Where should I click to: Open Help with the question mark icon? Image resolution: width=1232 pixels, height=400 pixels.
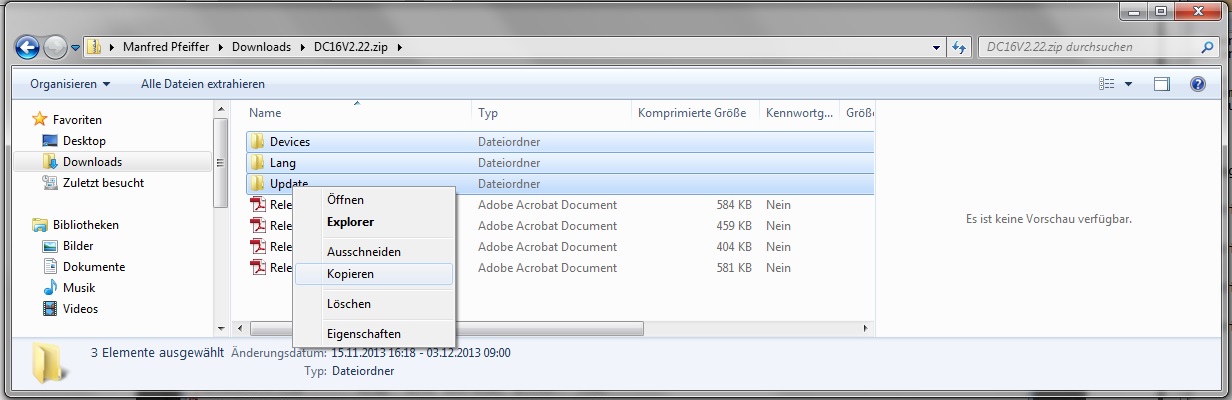click(x=1196, y=84)
